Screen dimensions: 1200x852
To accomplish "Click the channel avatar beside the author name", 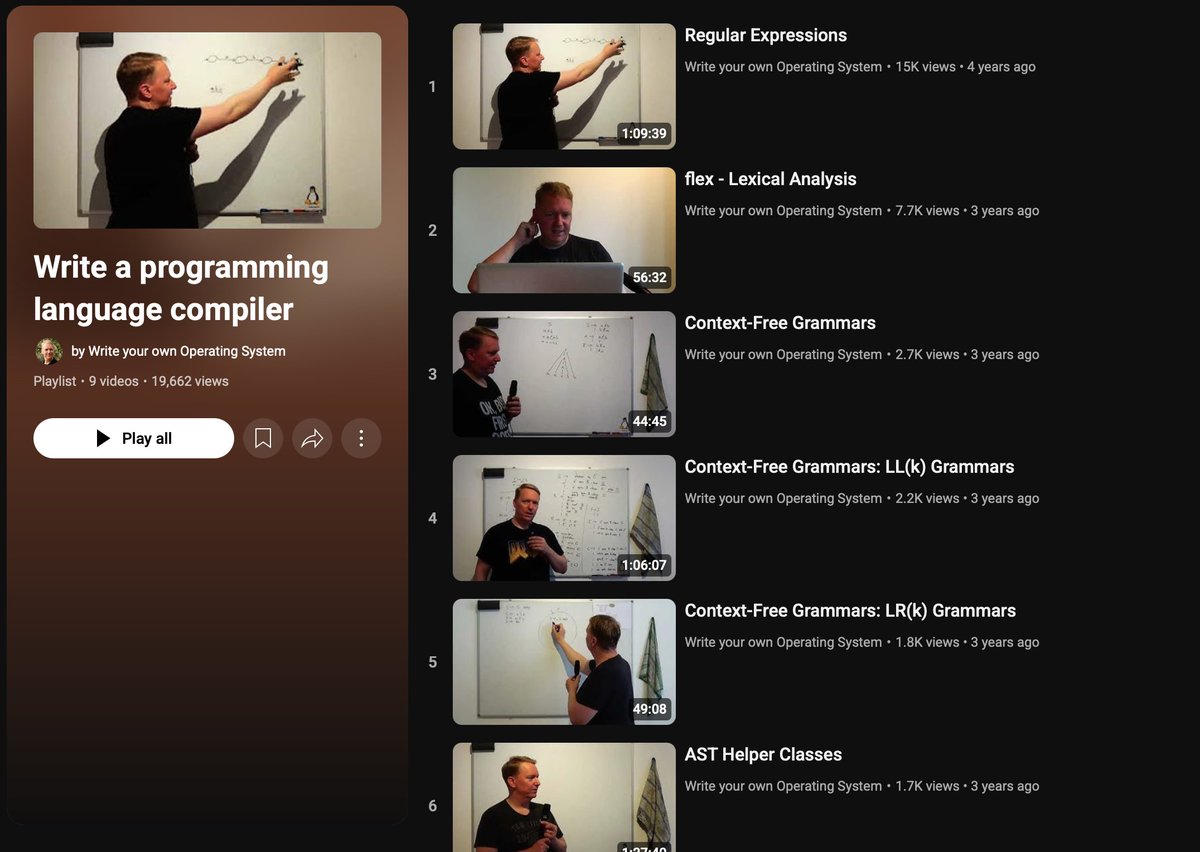I will point(48,351).
